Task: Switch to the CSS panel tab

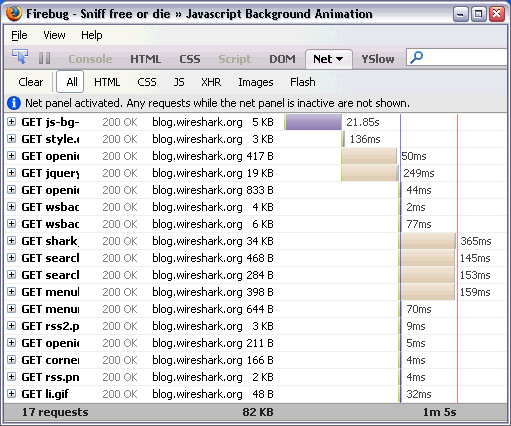Action: [190, 59]
